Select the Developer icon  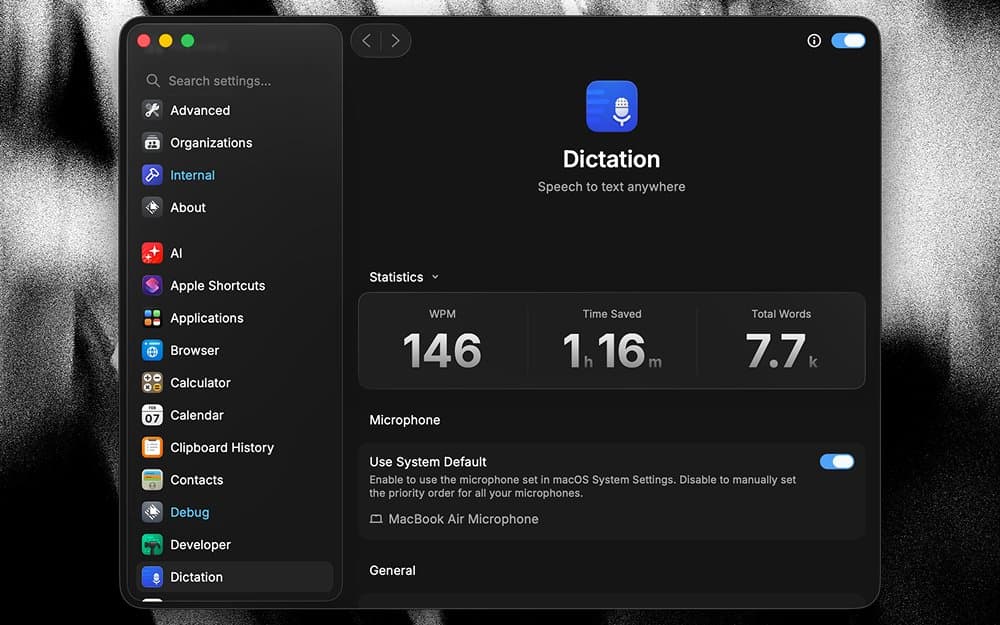(152, 545)
